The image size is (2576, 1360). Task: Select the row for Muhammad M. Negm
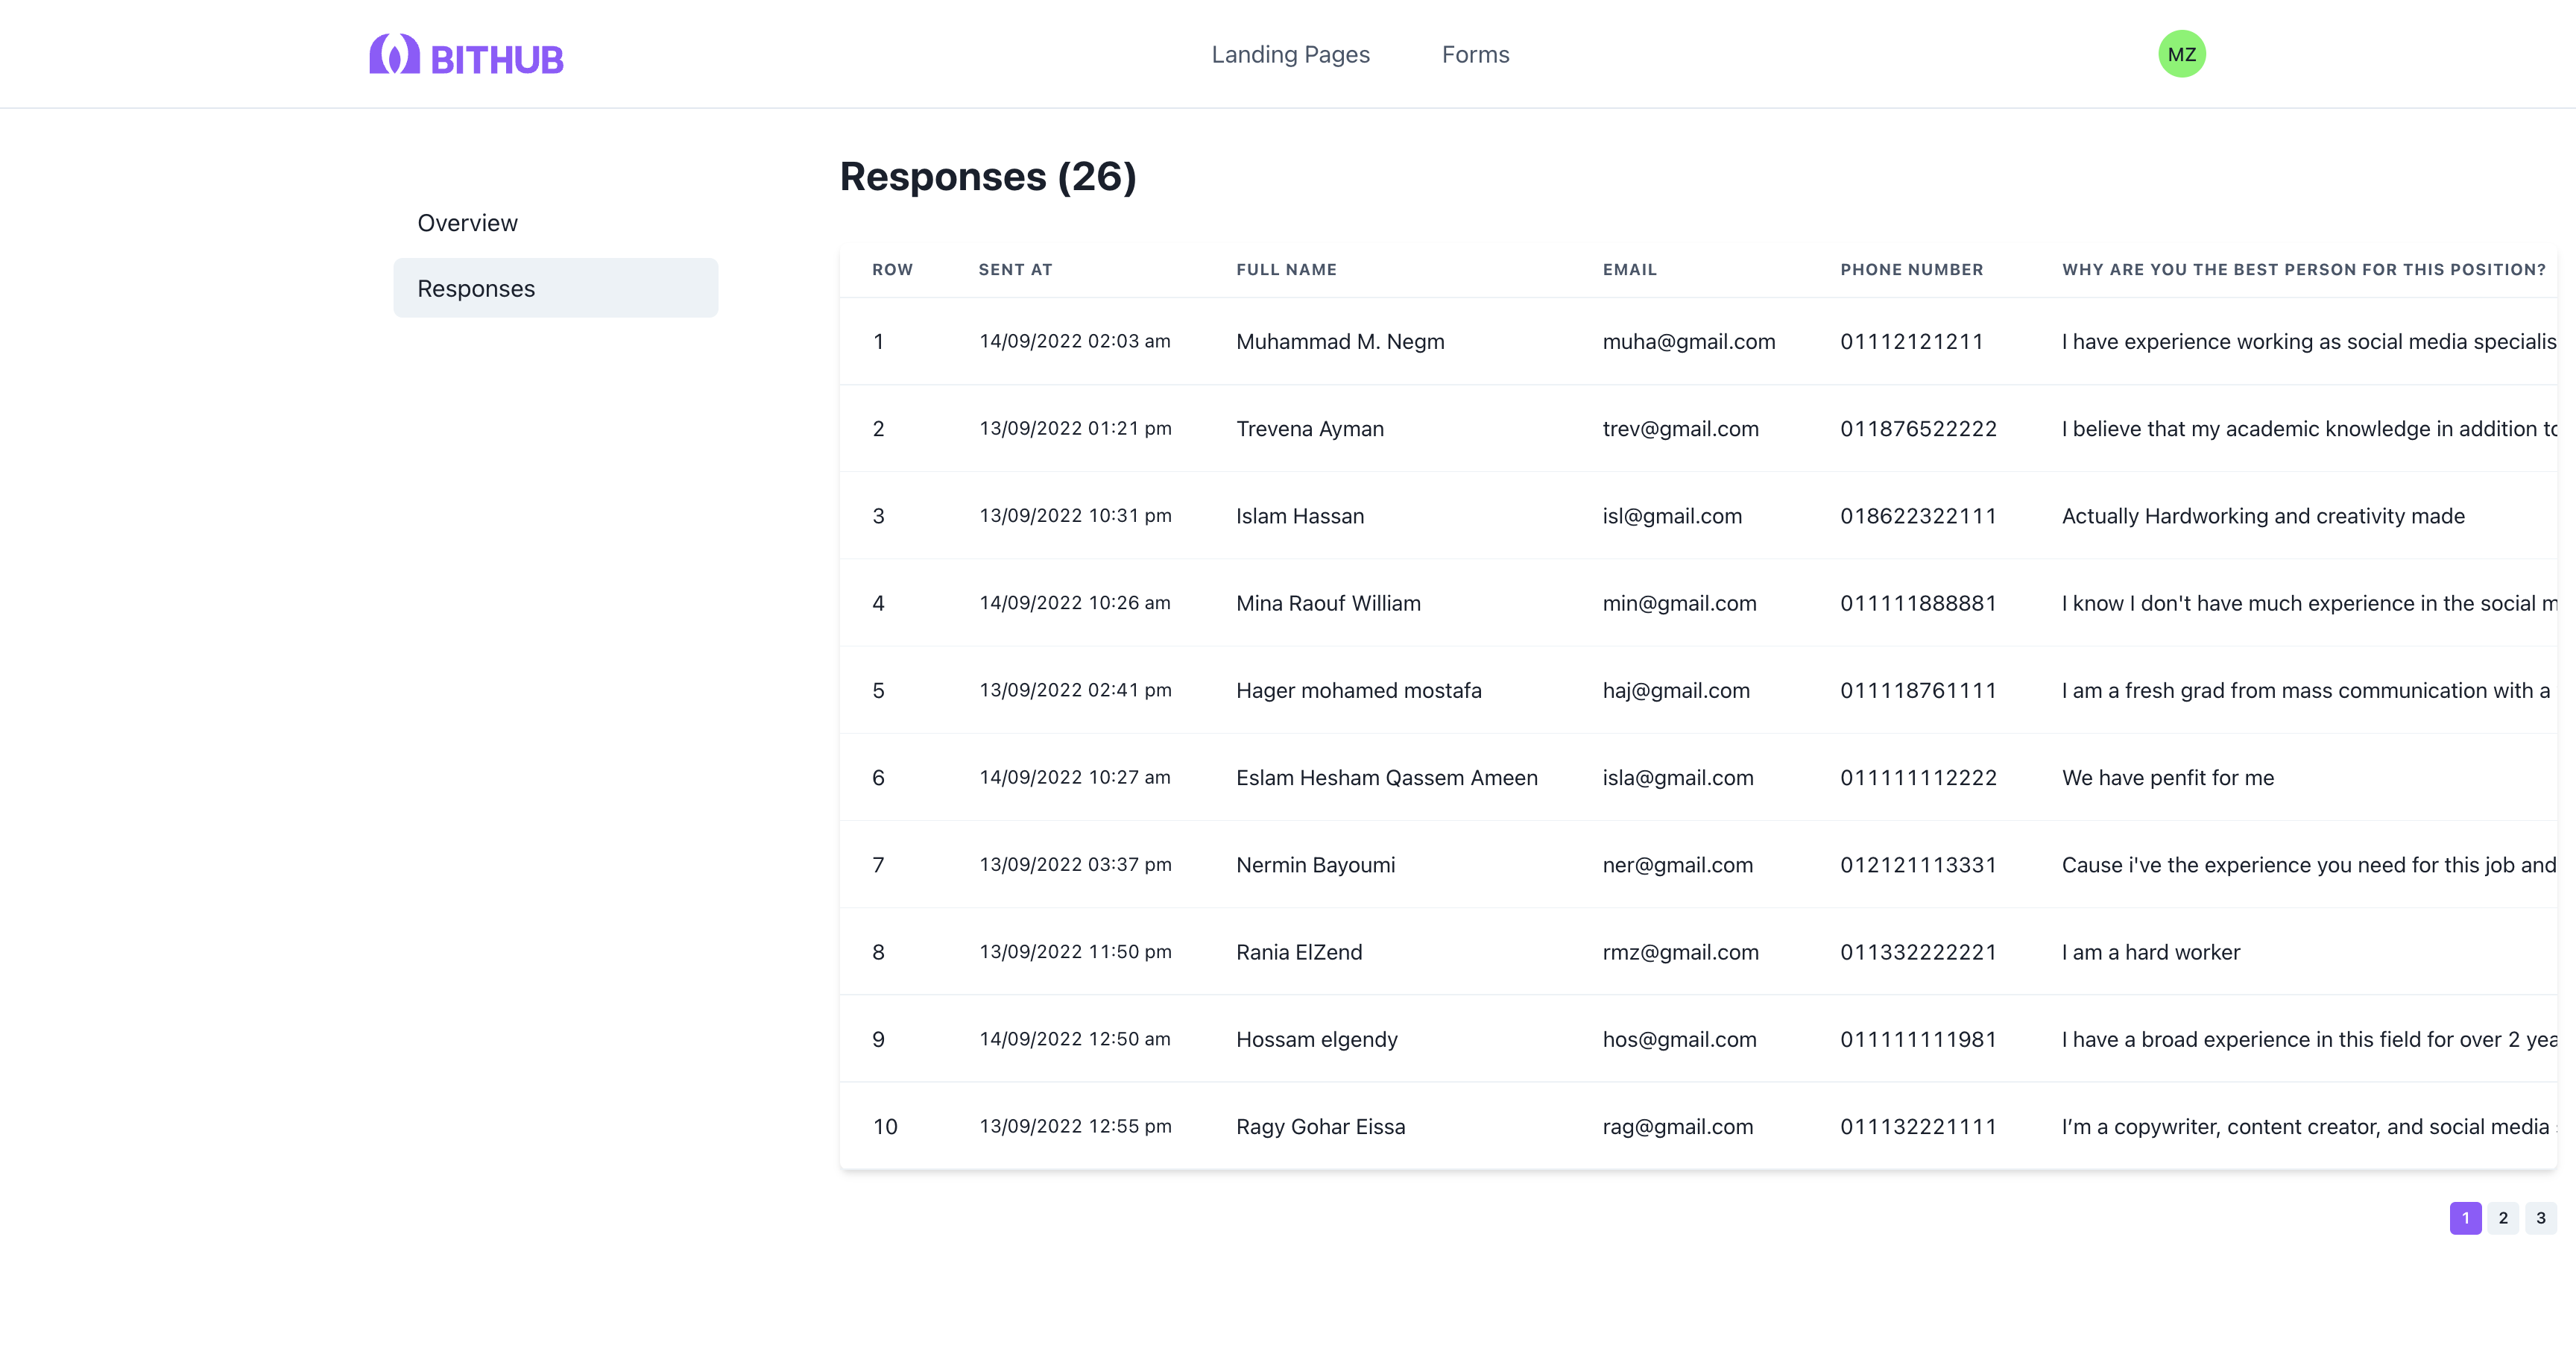[1340, 341]
